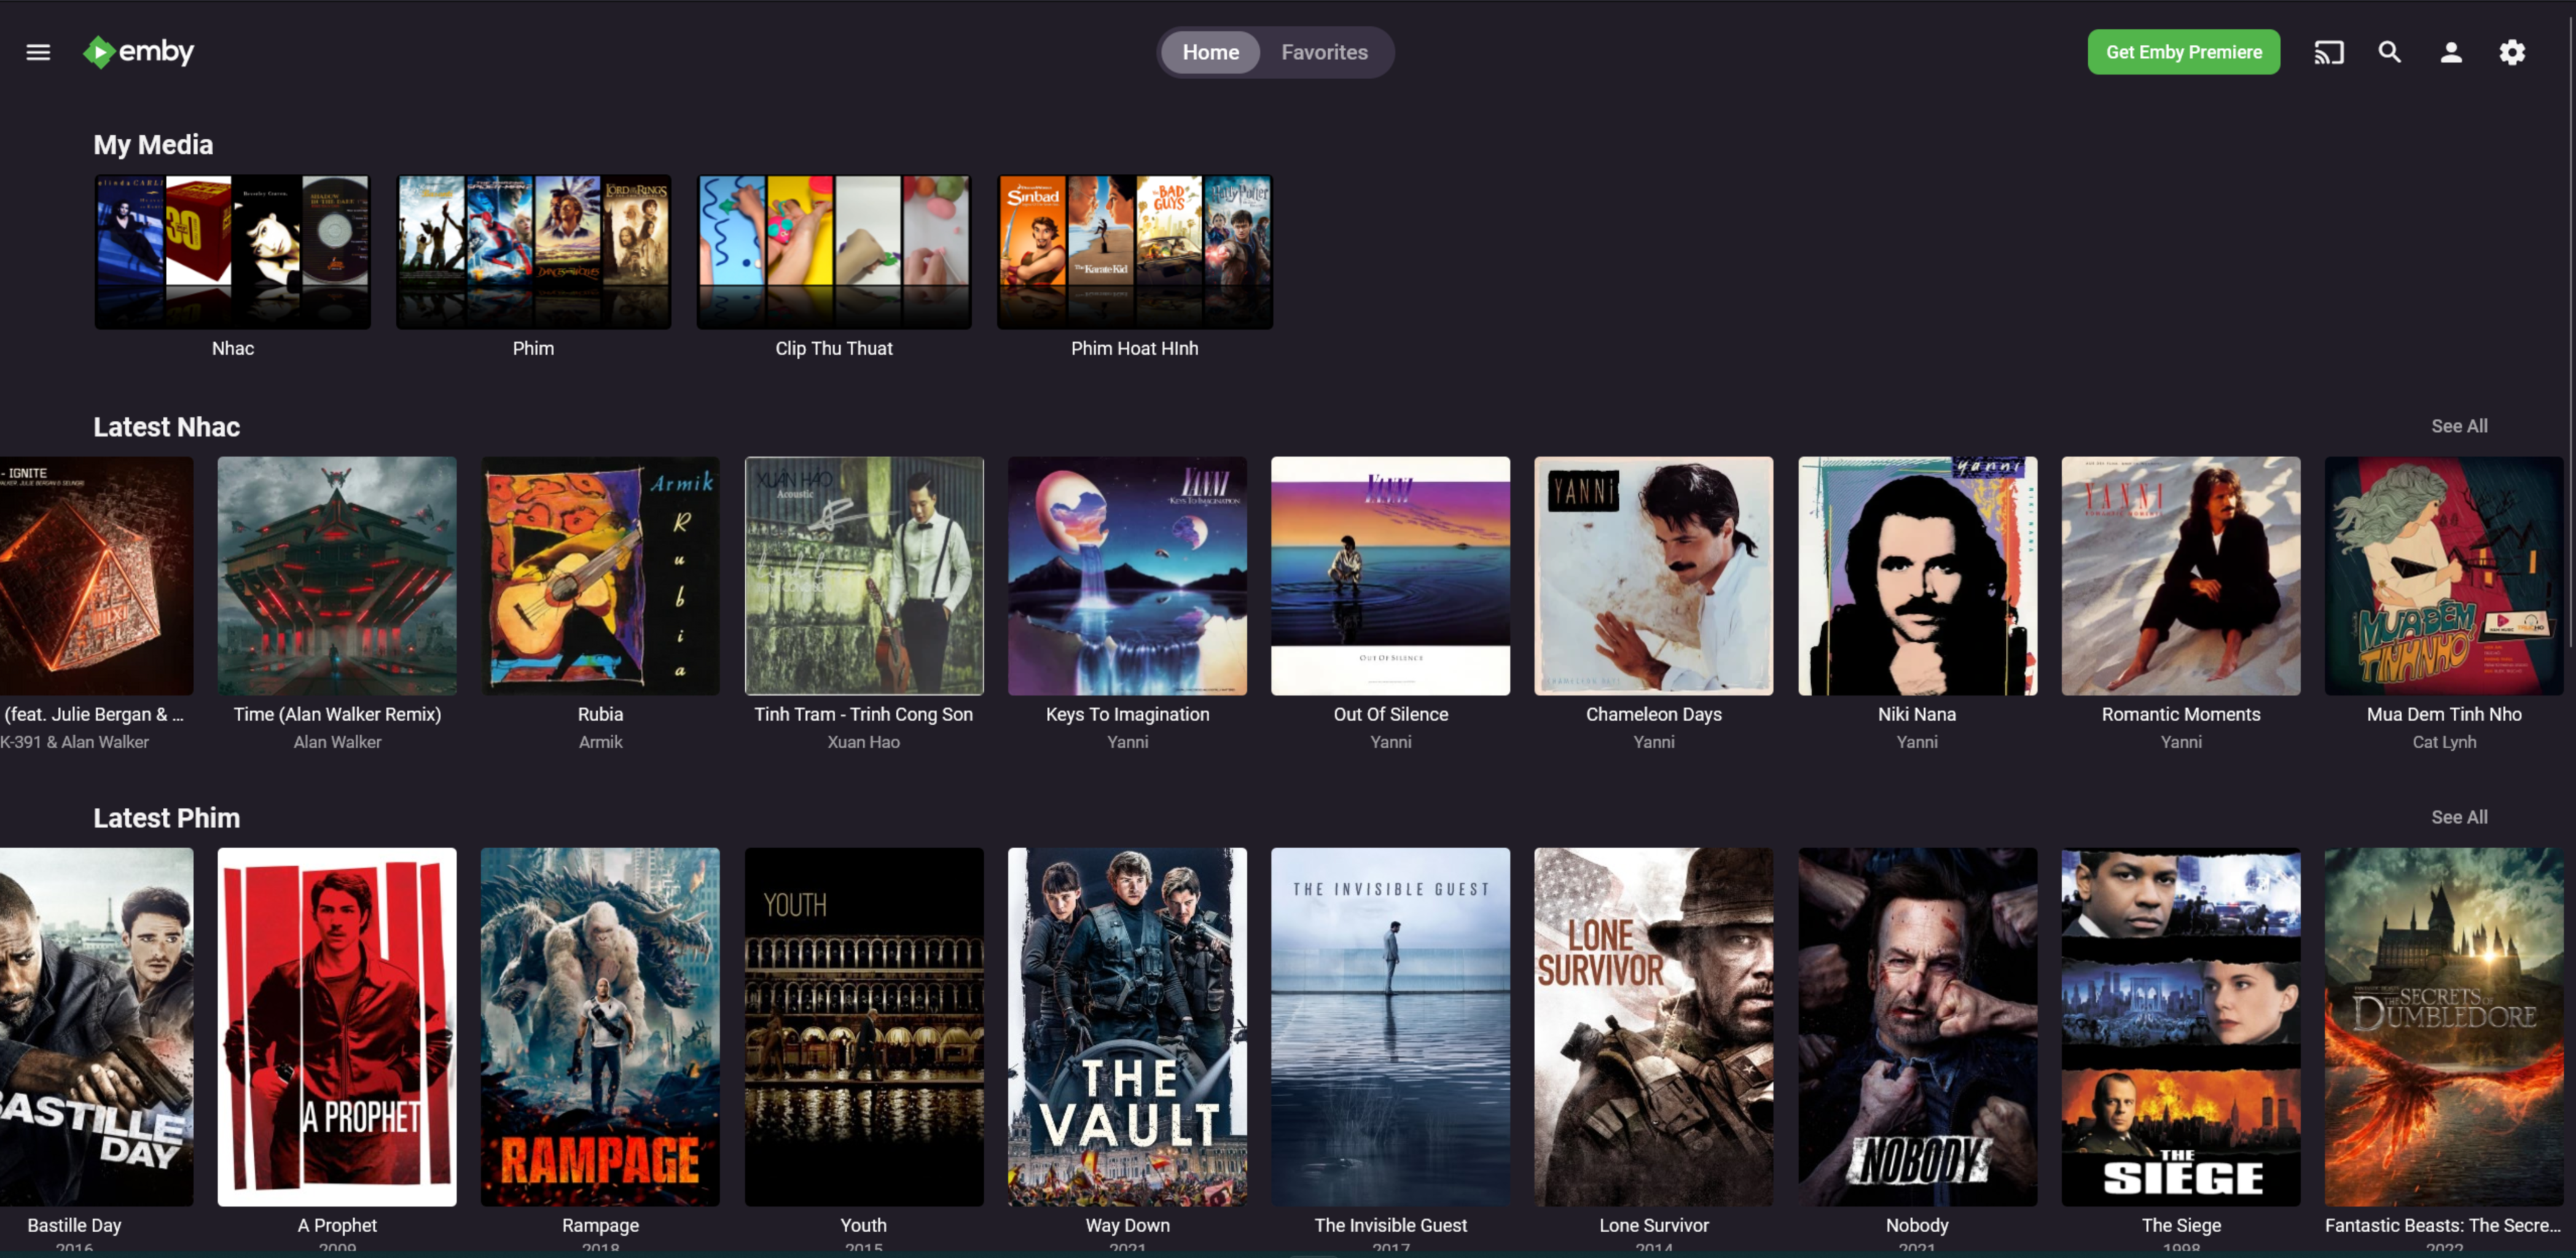Image resolution: width=2576 pixels, height=1258 pixels.
Task: Switch to the Favorites tab
Action: pyautogui.click(x=1324, y=51)
